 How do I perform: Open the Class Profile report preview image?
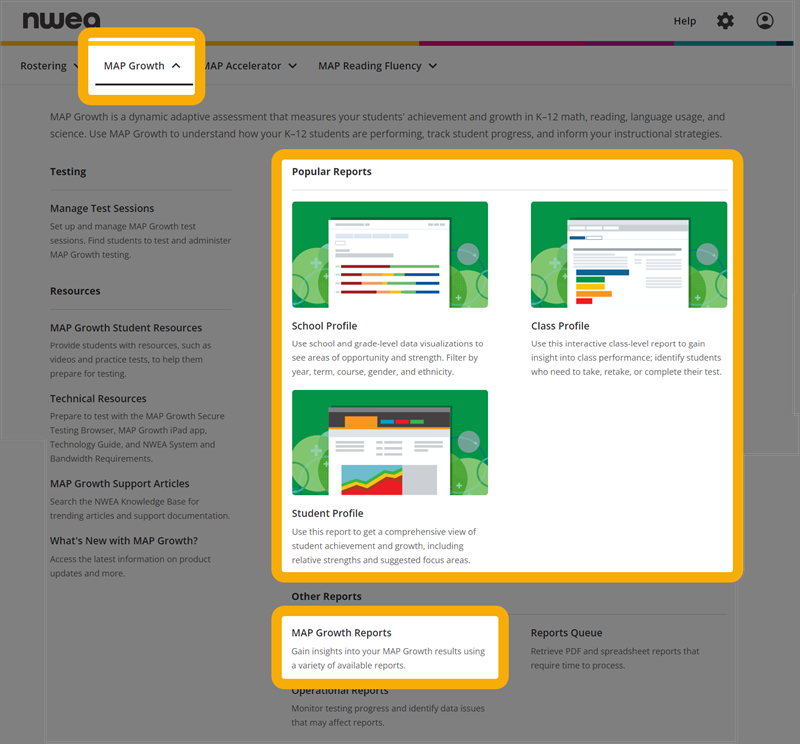(628, 254)
